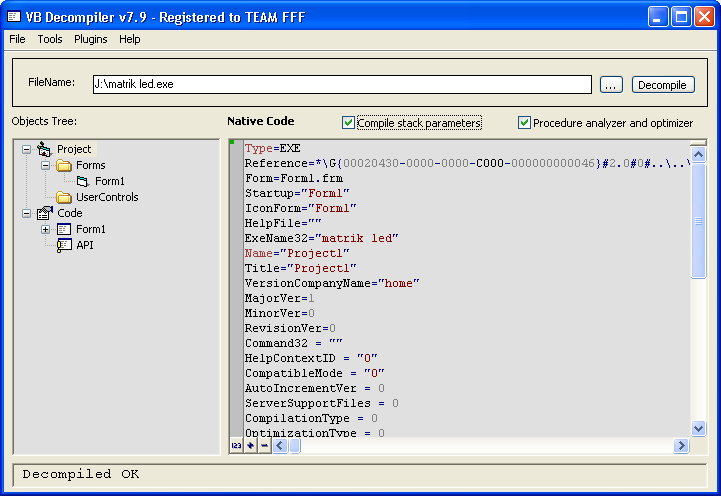Click inside the FileName input field
Image resolution: width=721 pixels, height=496 pixels.
click(x=342, y=84)
